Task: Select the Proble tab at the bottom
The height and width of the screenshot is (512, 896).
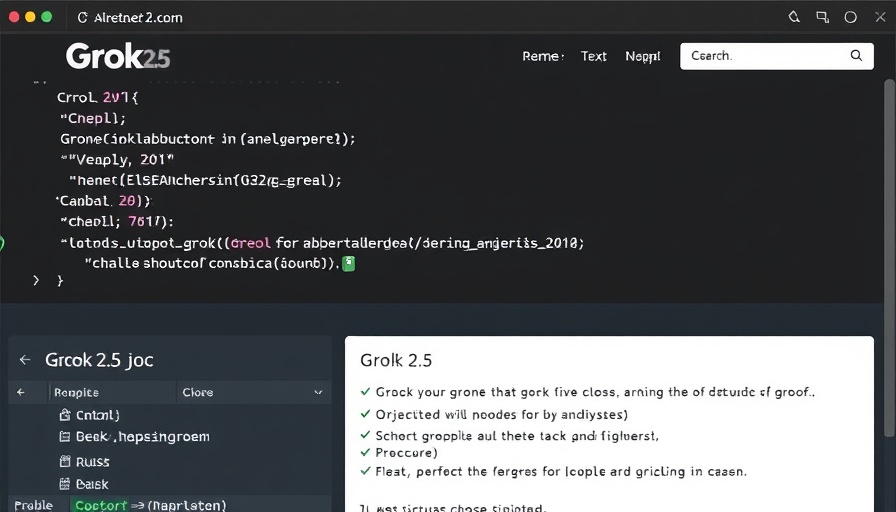Action: tap(34, 505)
